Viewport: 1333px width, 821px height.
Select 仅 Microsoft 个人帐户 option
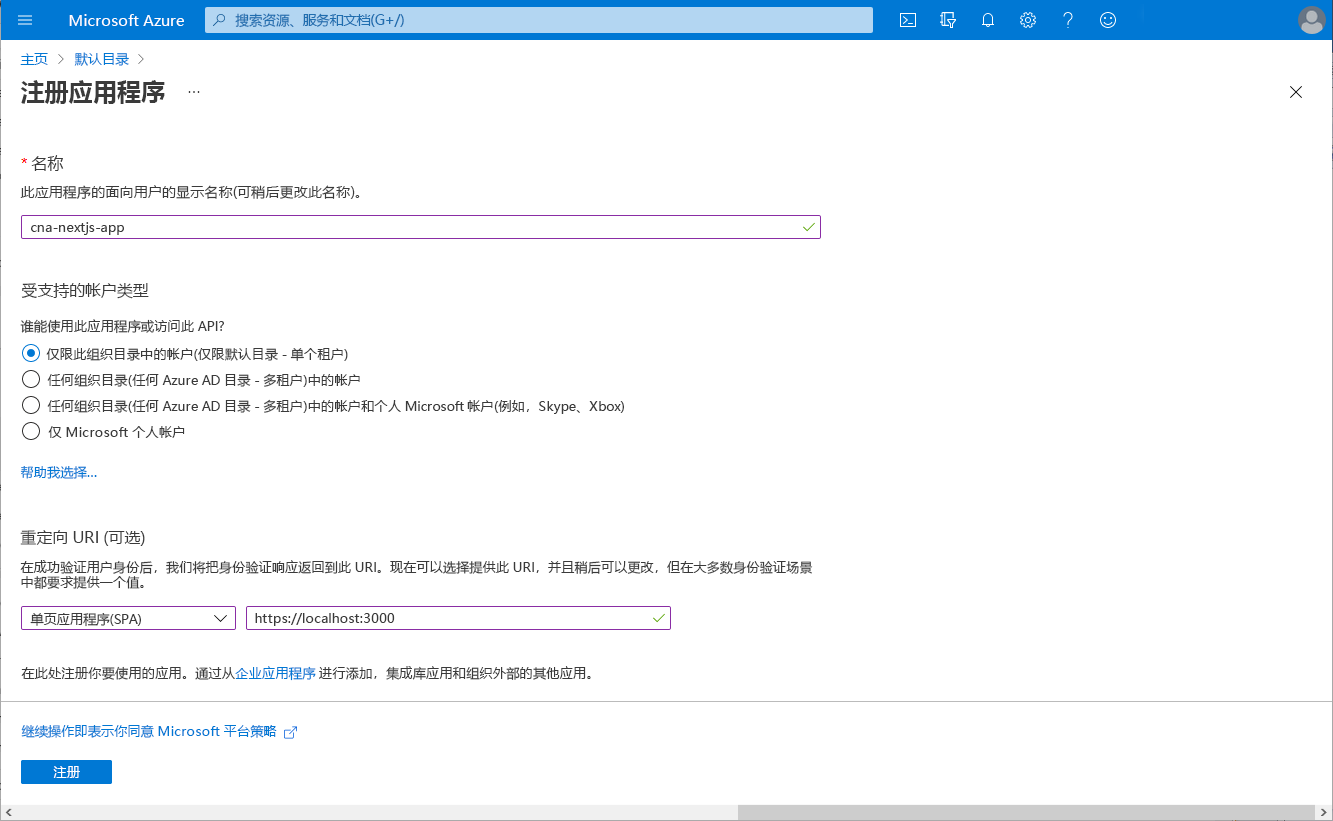point(31,431)
